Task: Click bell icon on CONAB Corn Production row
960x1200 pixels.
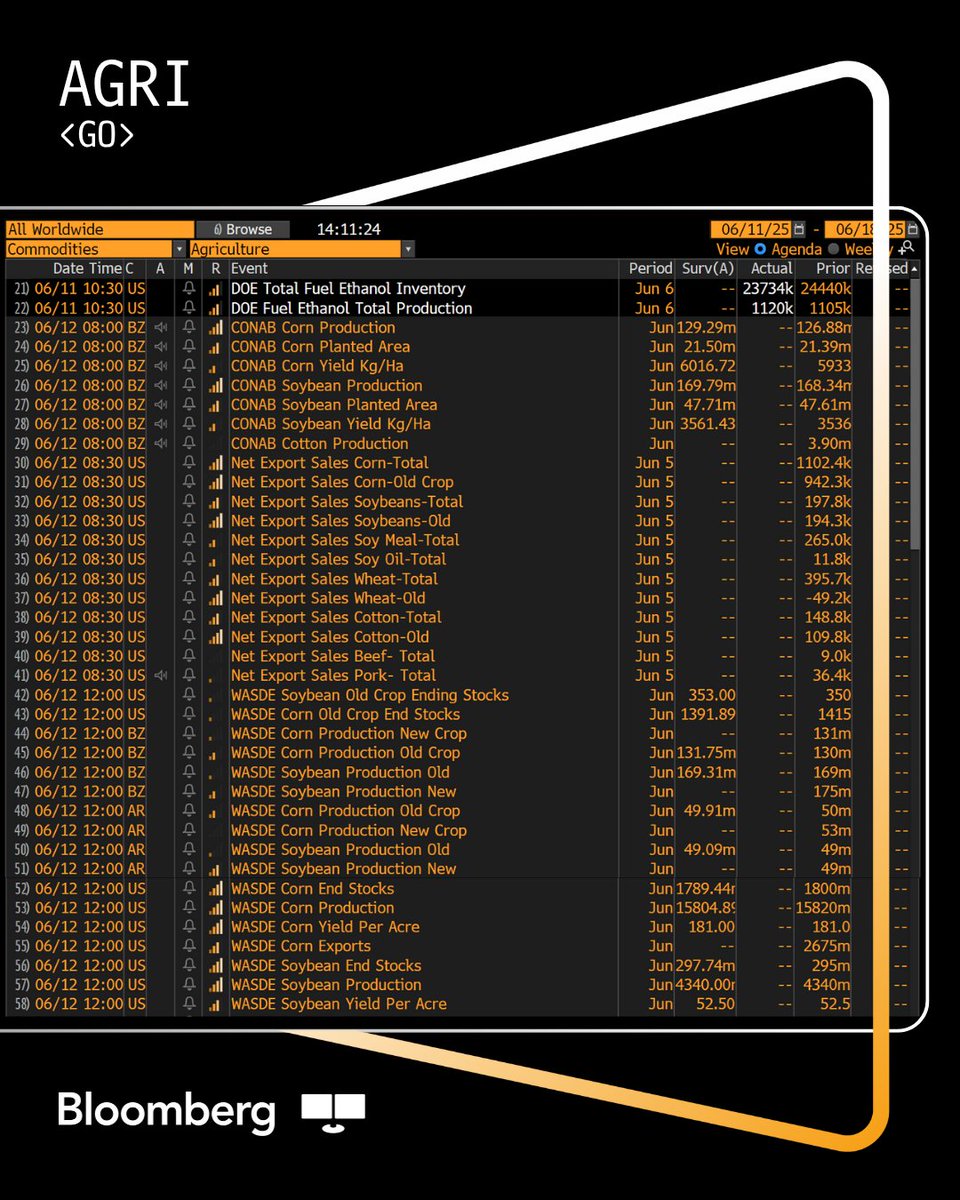Action: [x=189, y=328]
